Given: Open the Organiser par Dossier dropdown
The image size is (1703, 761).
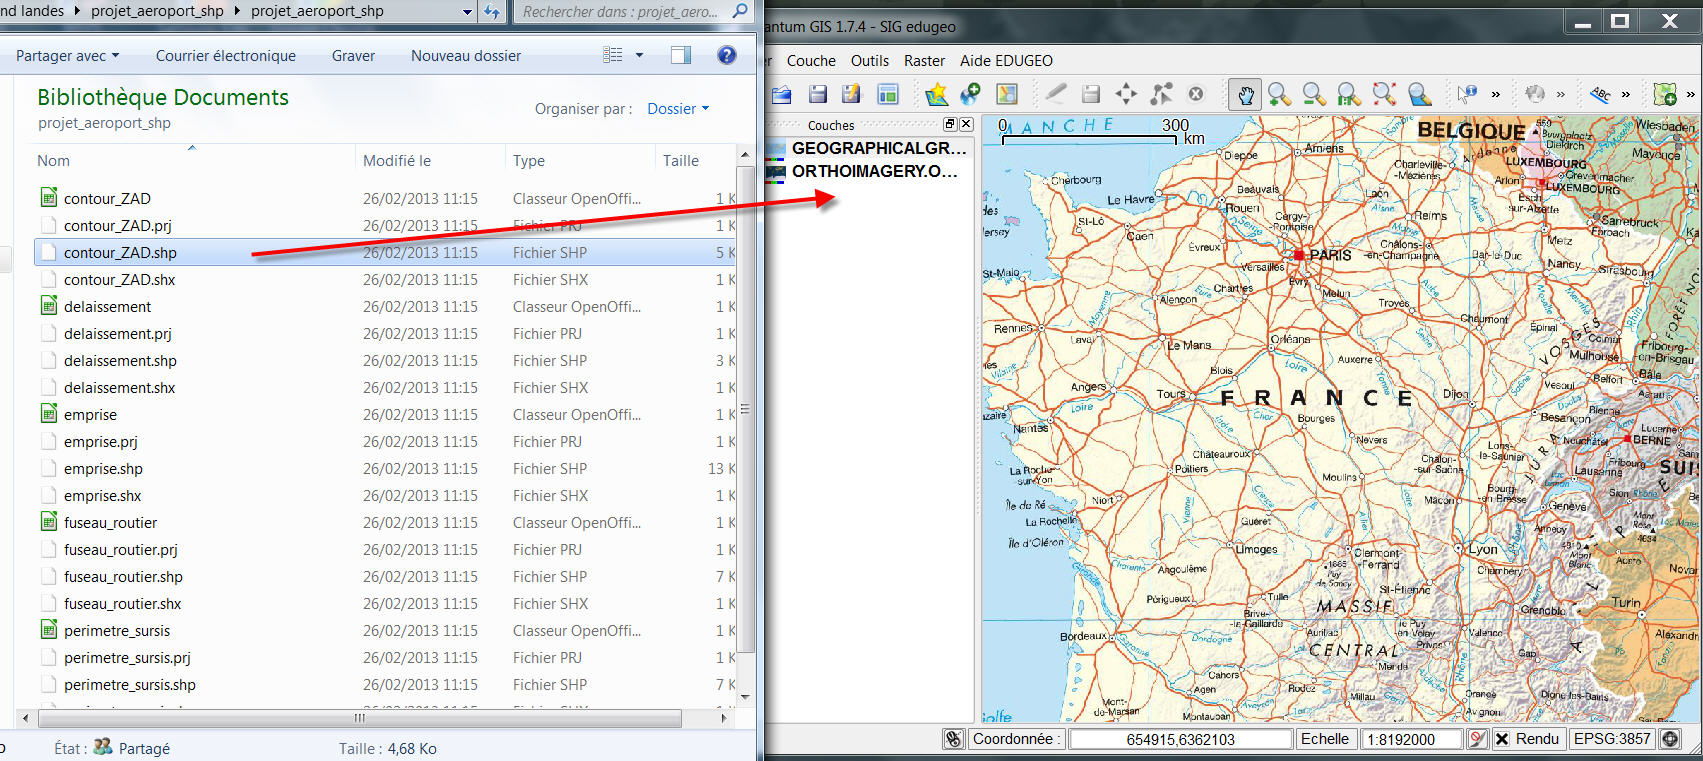Looking at the screenshot, I should 677,108.
